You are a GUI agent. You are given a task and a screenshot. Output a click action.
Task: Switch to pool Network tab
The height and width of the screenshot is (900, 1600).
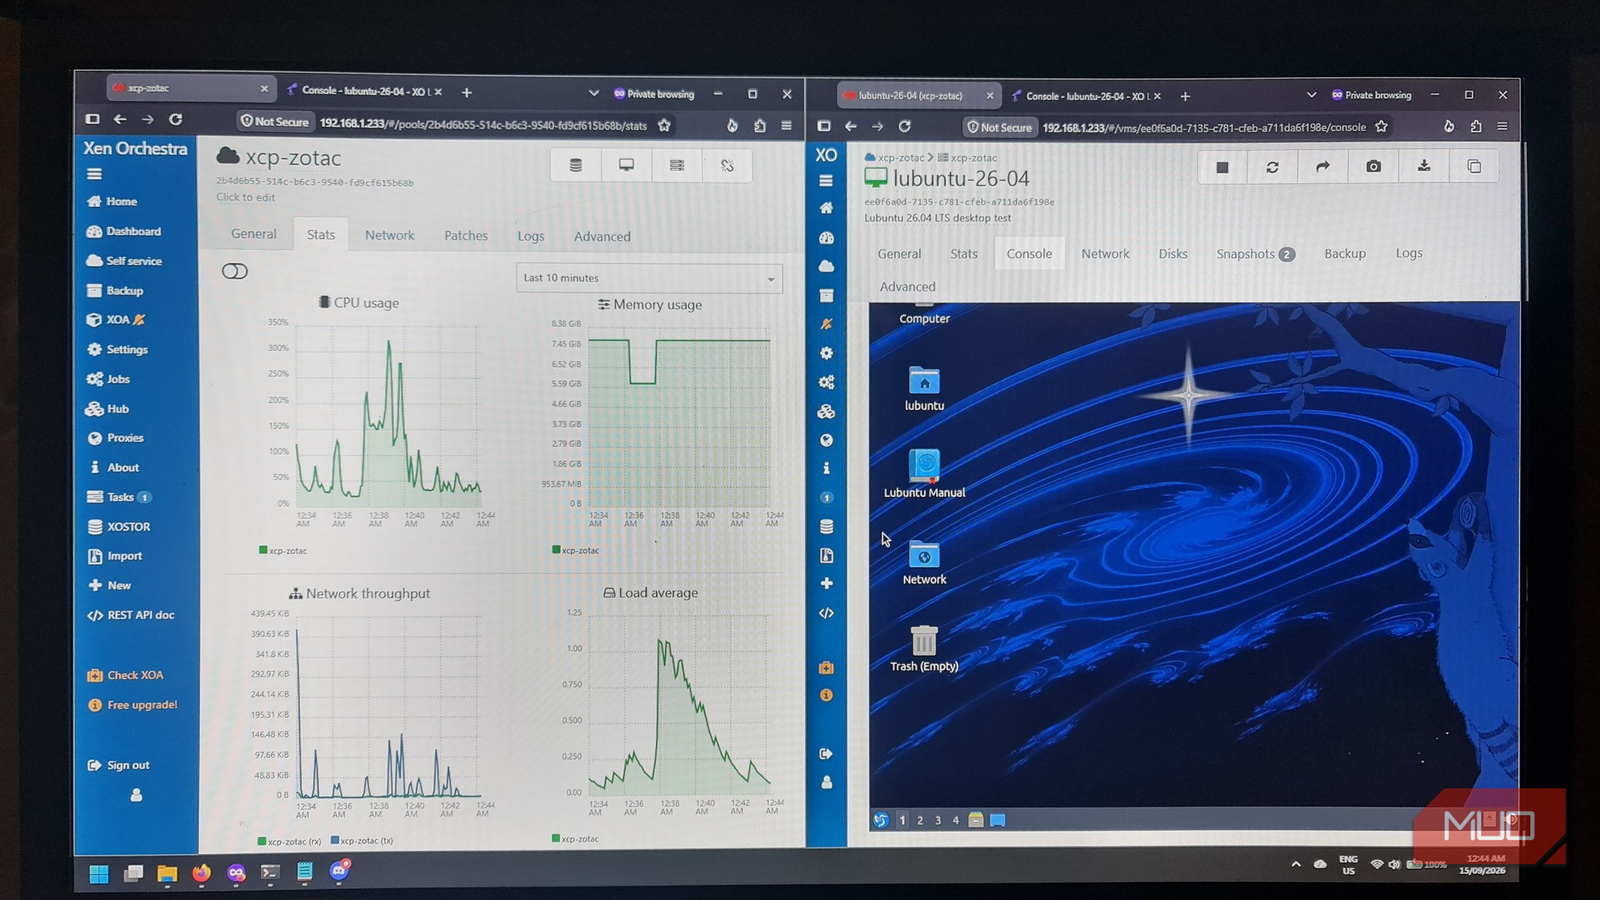click(x=389, y=235)
